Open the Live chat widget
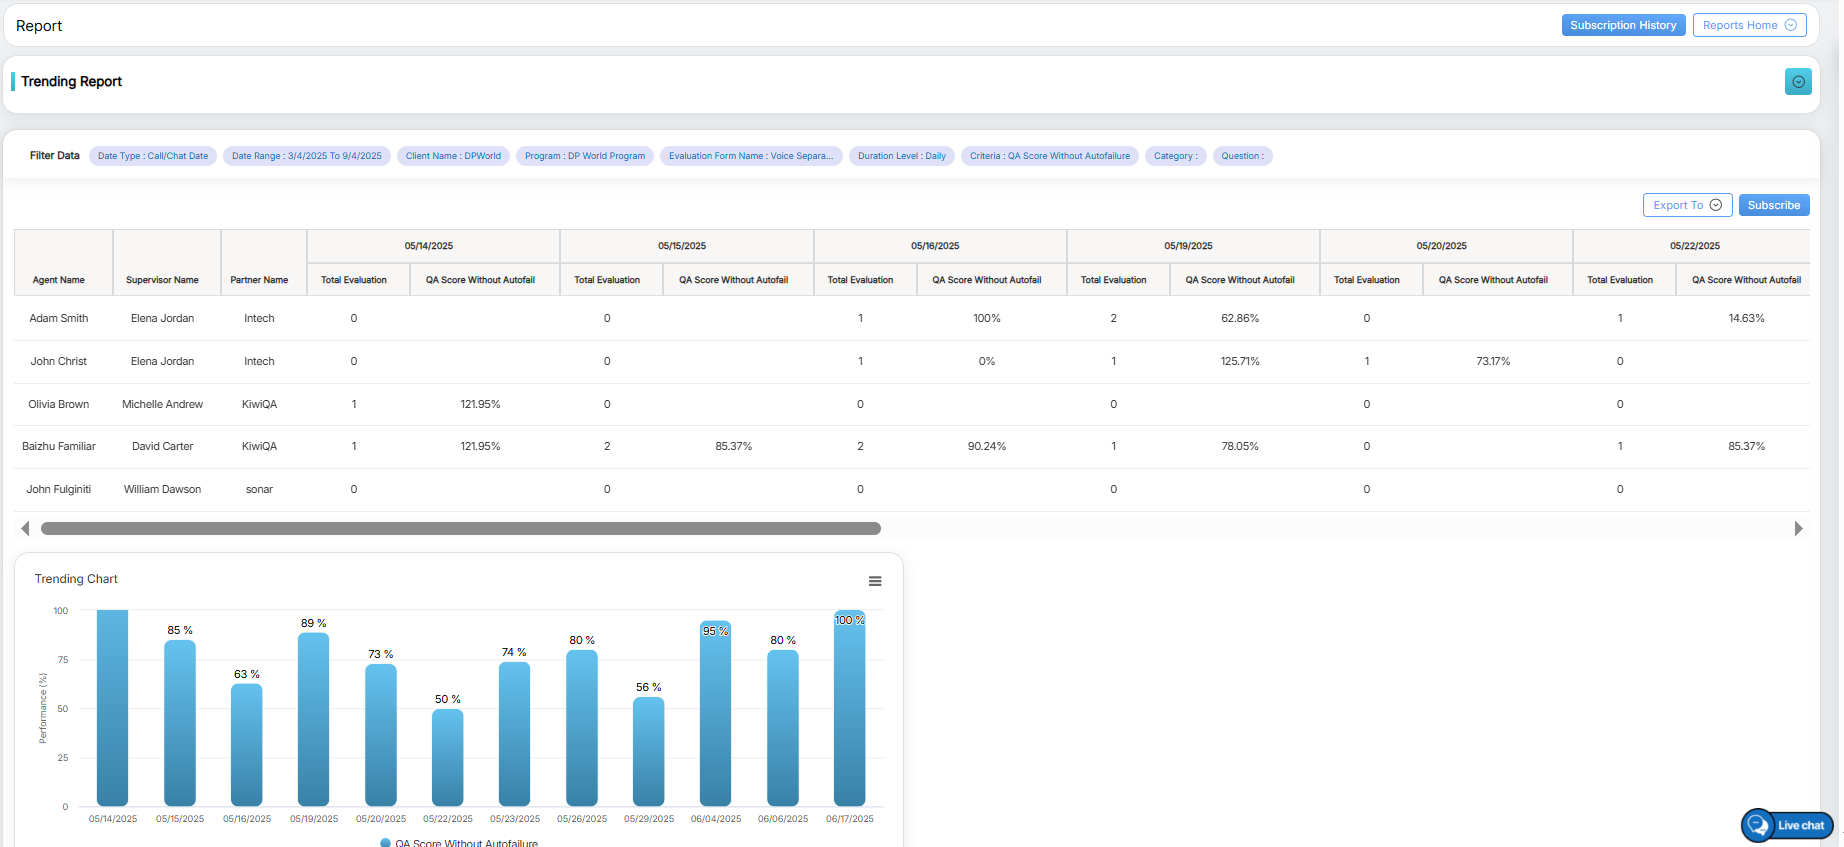The height and width of the screenshot is (847, 1844). (1789, 825)
